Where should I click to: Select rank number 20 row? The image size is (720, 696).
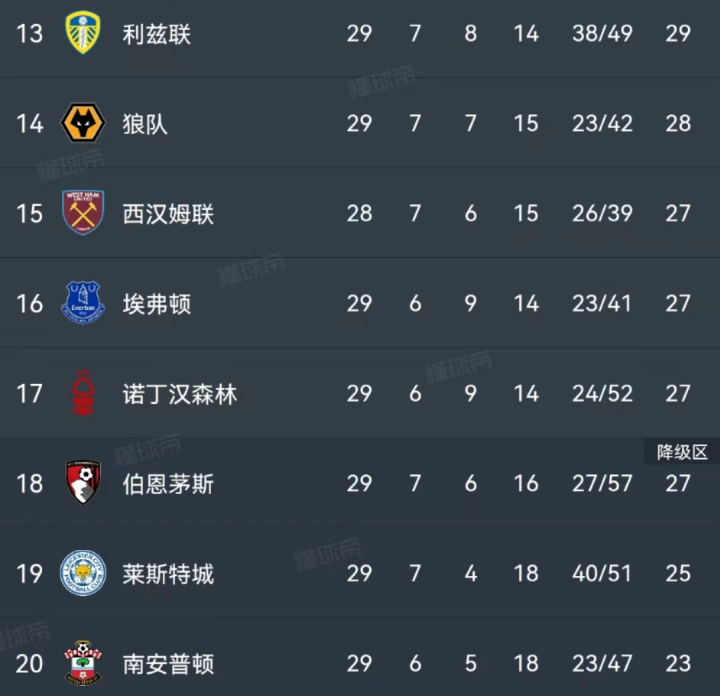pyautogui.click(x=30, y=664)
